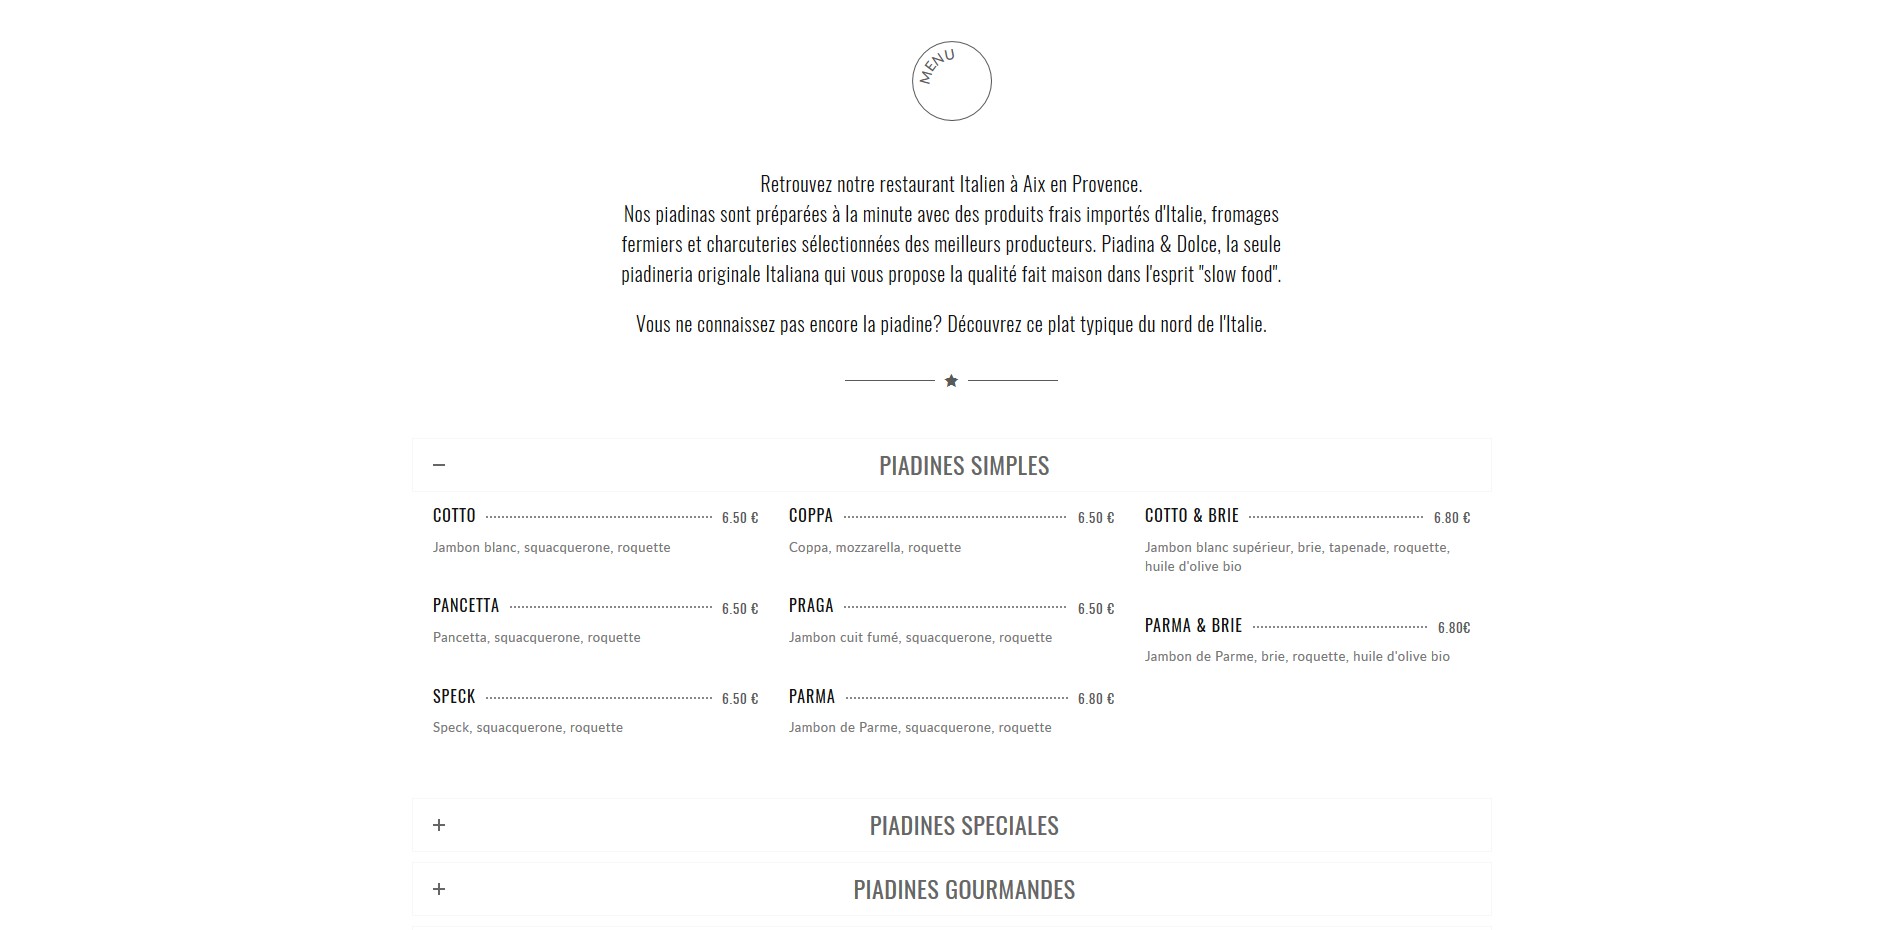Open the Piadines Speciales section title
1900x930 pixels.
pos(964,826)
